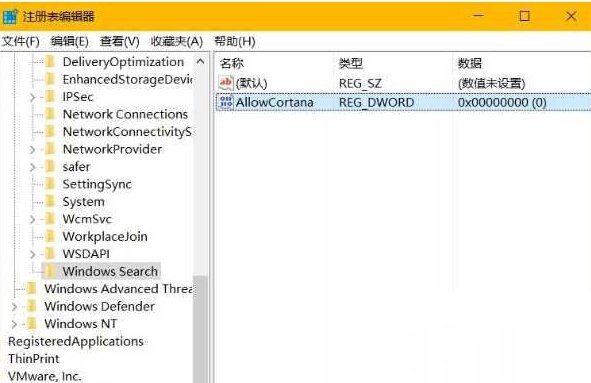This screenshot has height=383, width=591.
Task: Select the IPSec key label
Action: pos(78,97)
